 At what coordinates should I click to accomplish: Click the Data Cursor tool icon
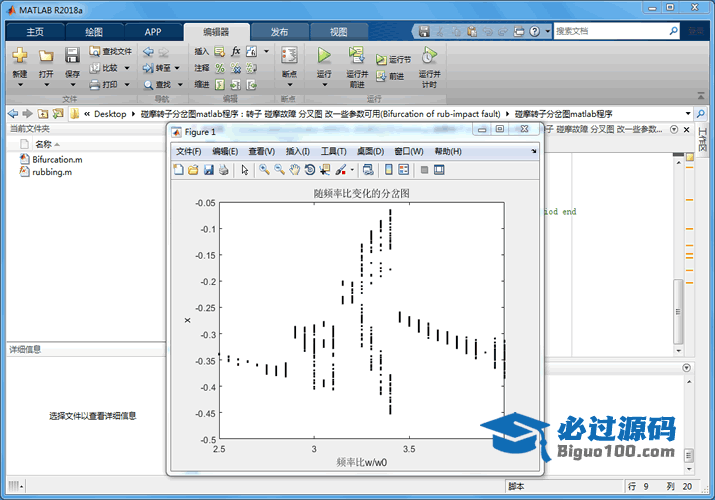pos(325,170)
